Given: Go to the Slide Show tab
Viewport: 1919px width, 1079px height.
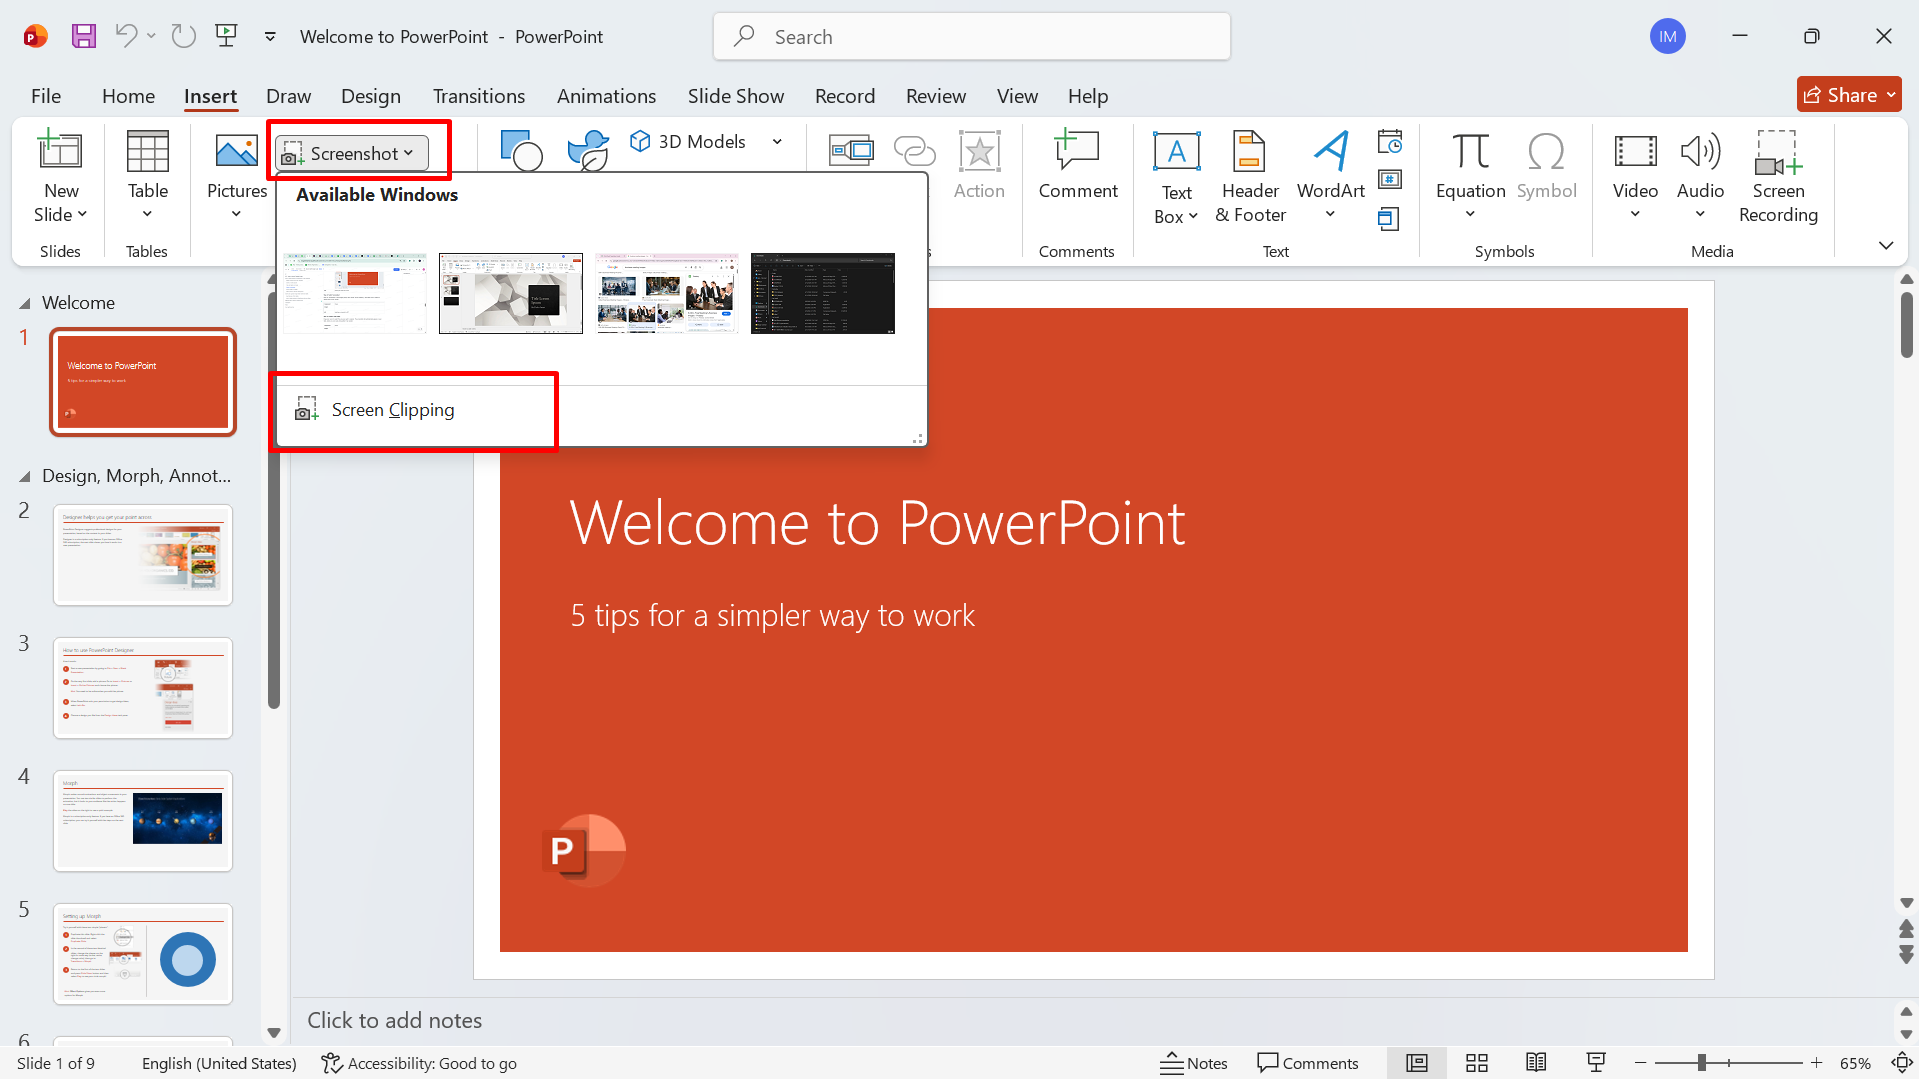Looking at the screenshot, I should click(x=736, y=96).
